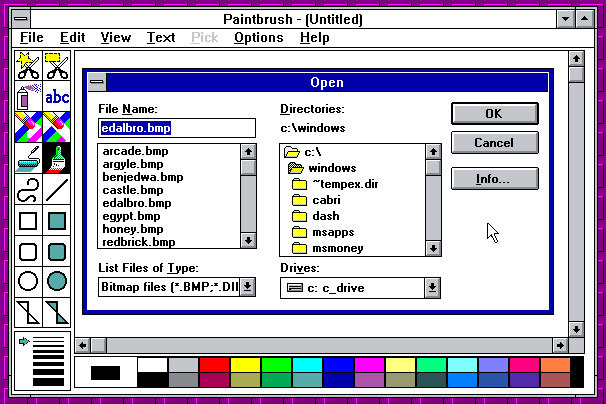Viewport: 606px width, 404px height.
Task: Select the orange color swatch
Action: (555, 365)
